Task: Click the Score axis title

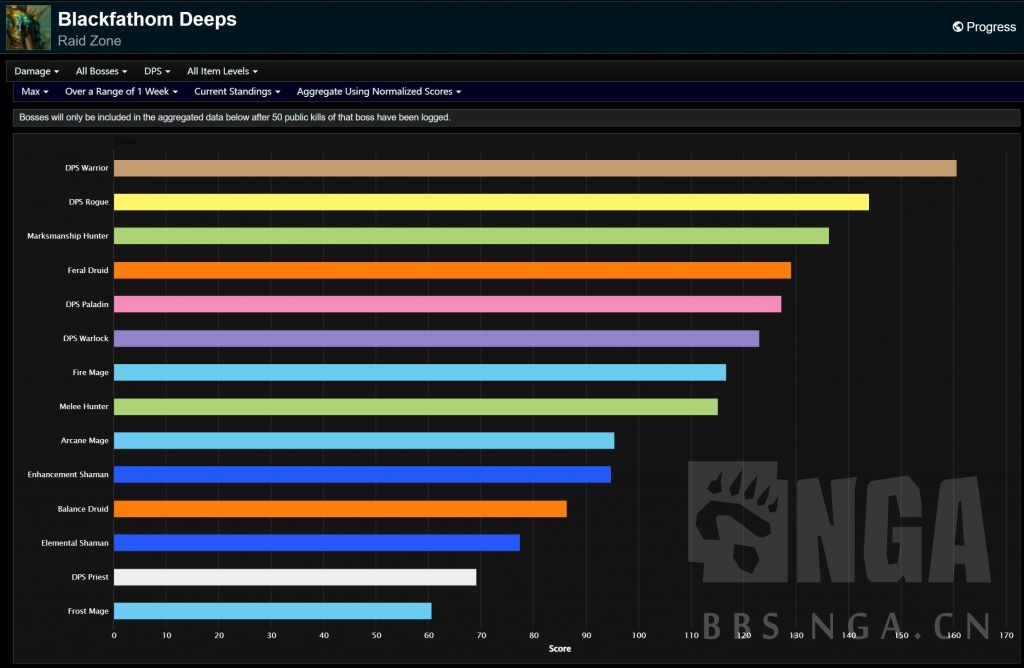Action: click(560, 648)
